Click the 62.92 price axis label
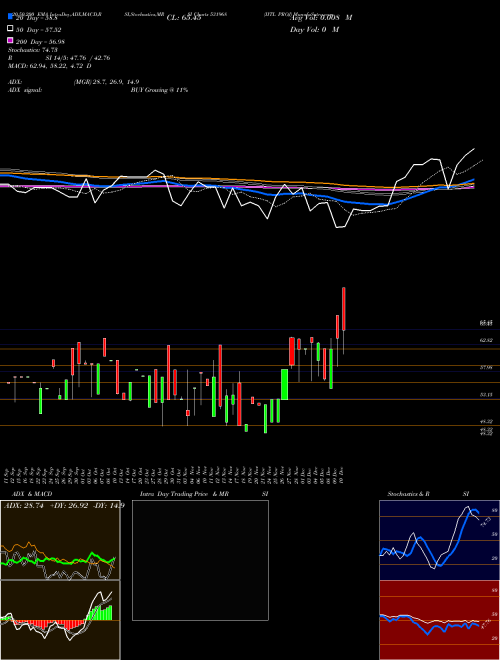Image resolution: width=500 pixels, height=660 pixels. pos(486,340)
